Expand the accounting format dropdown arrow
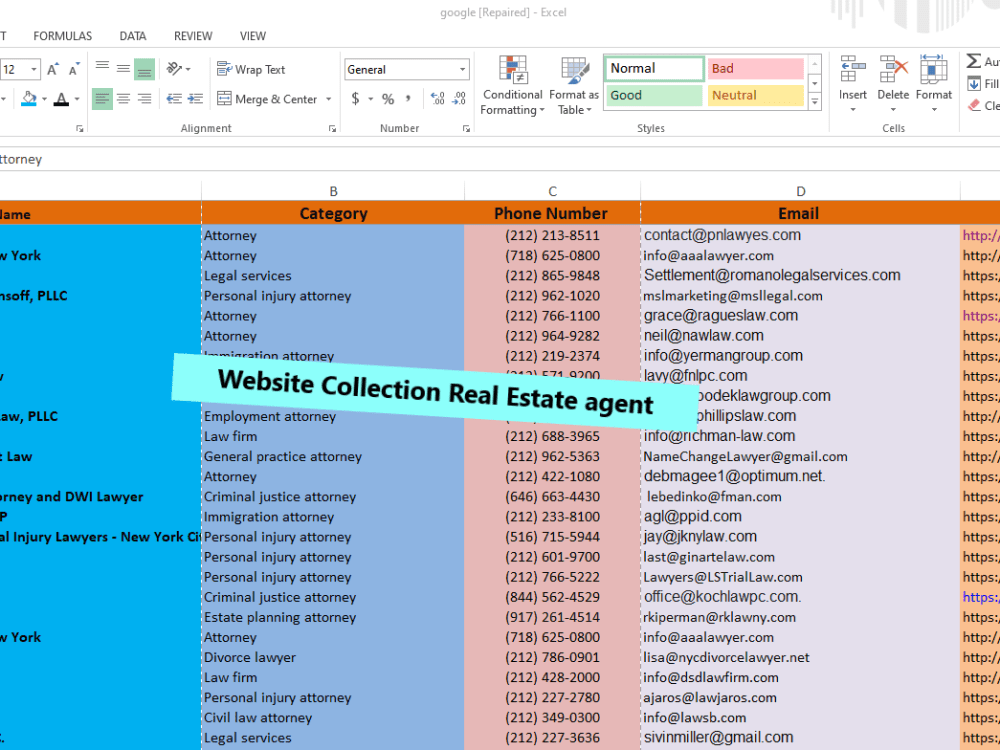The width and height of the screenshot is (1000, 750). [x=371, y=99]
